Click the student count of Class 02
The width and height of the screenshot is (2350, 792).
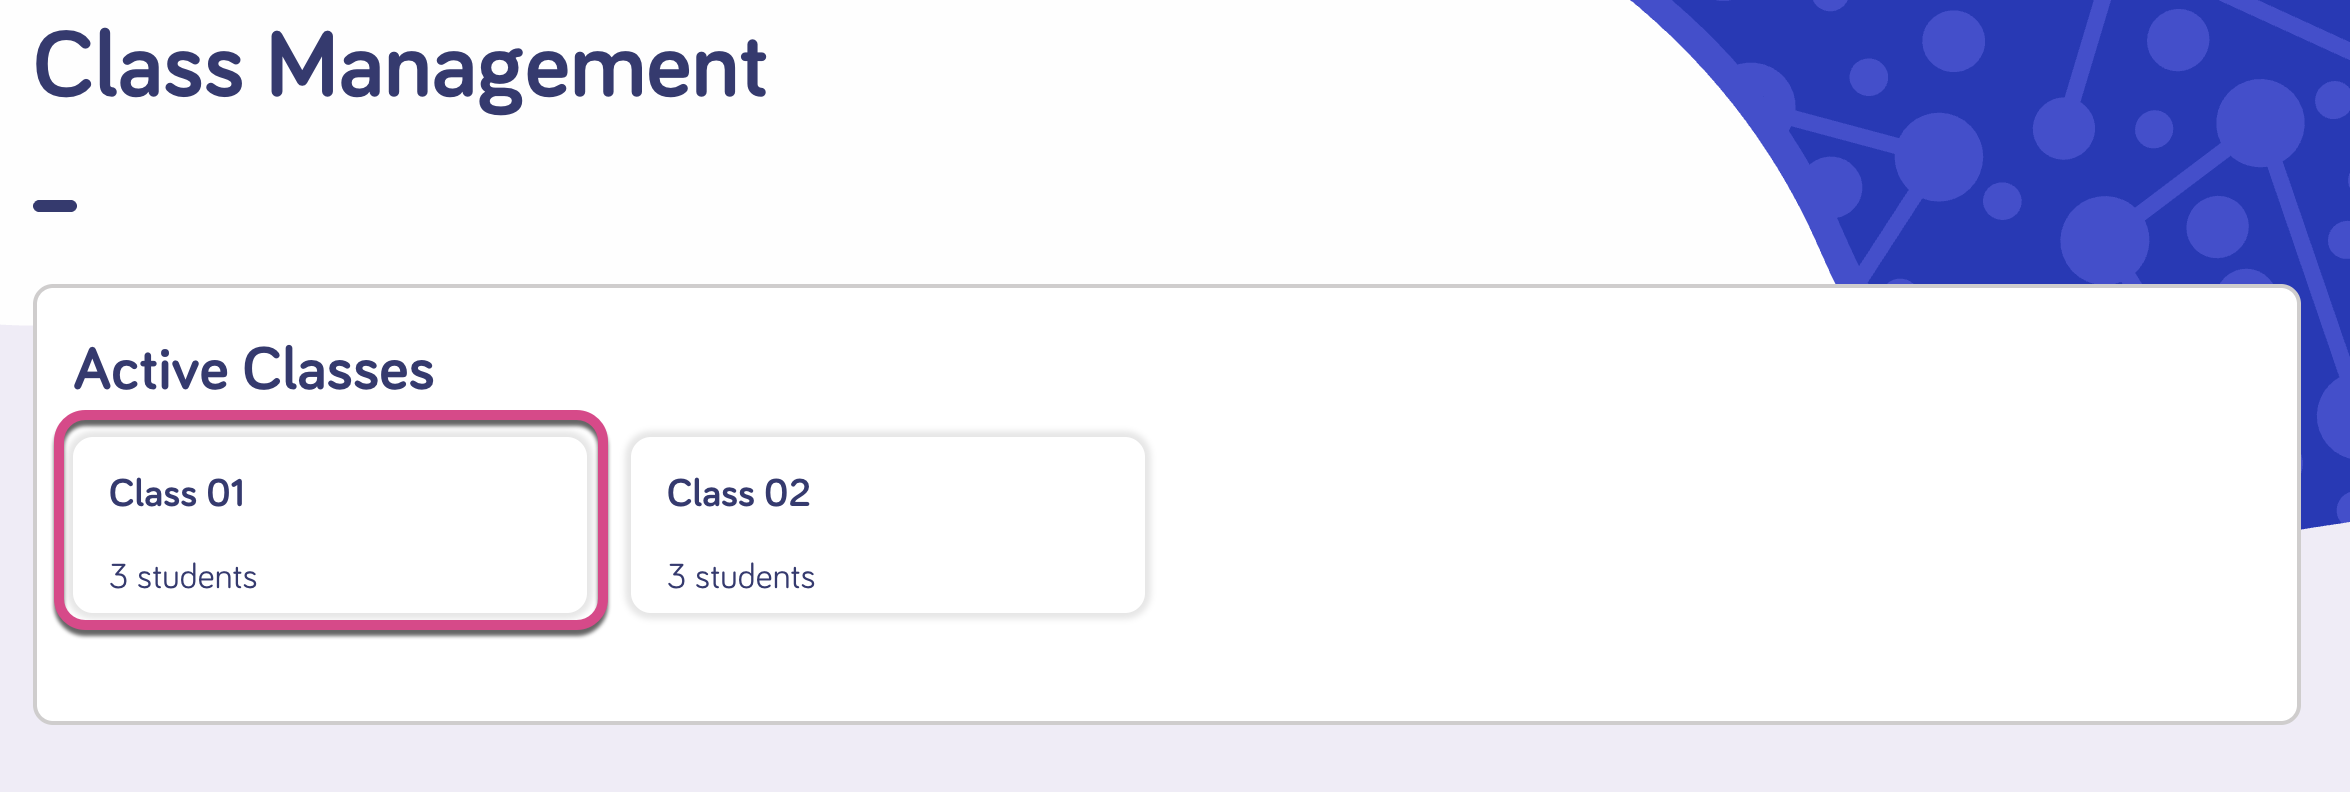click(741, 576)
